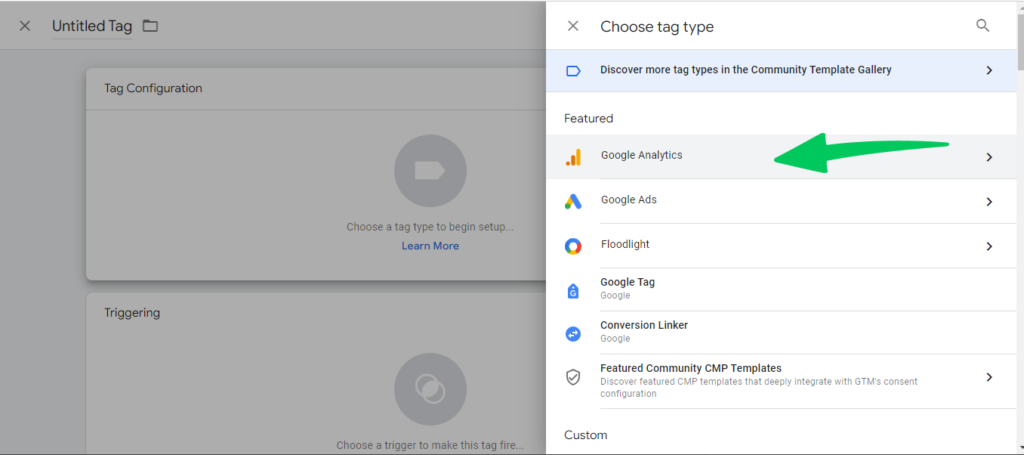Click the Google Analytics bar-chart icon
1024x455 pixels.
[573, 157]
